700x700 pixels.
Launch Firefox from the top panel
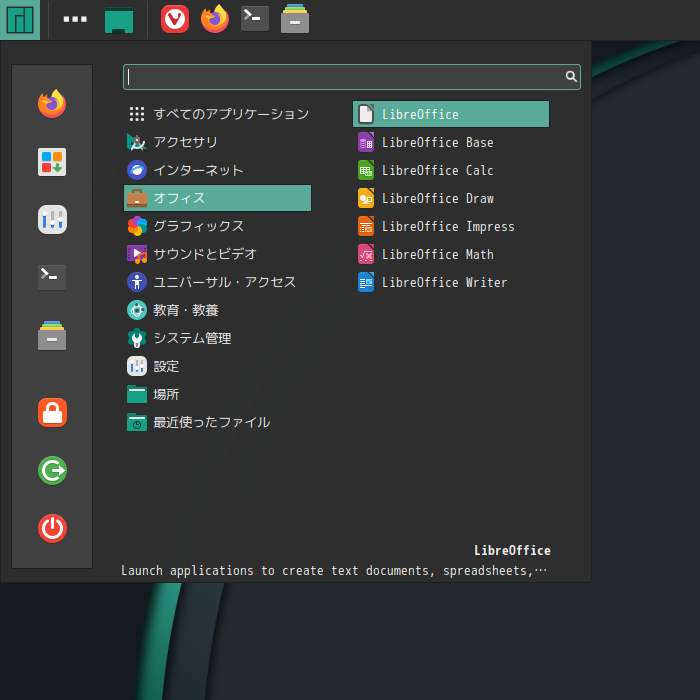coord(215,19)
